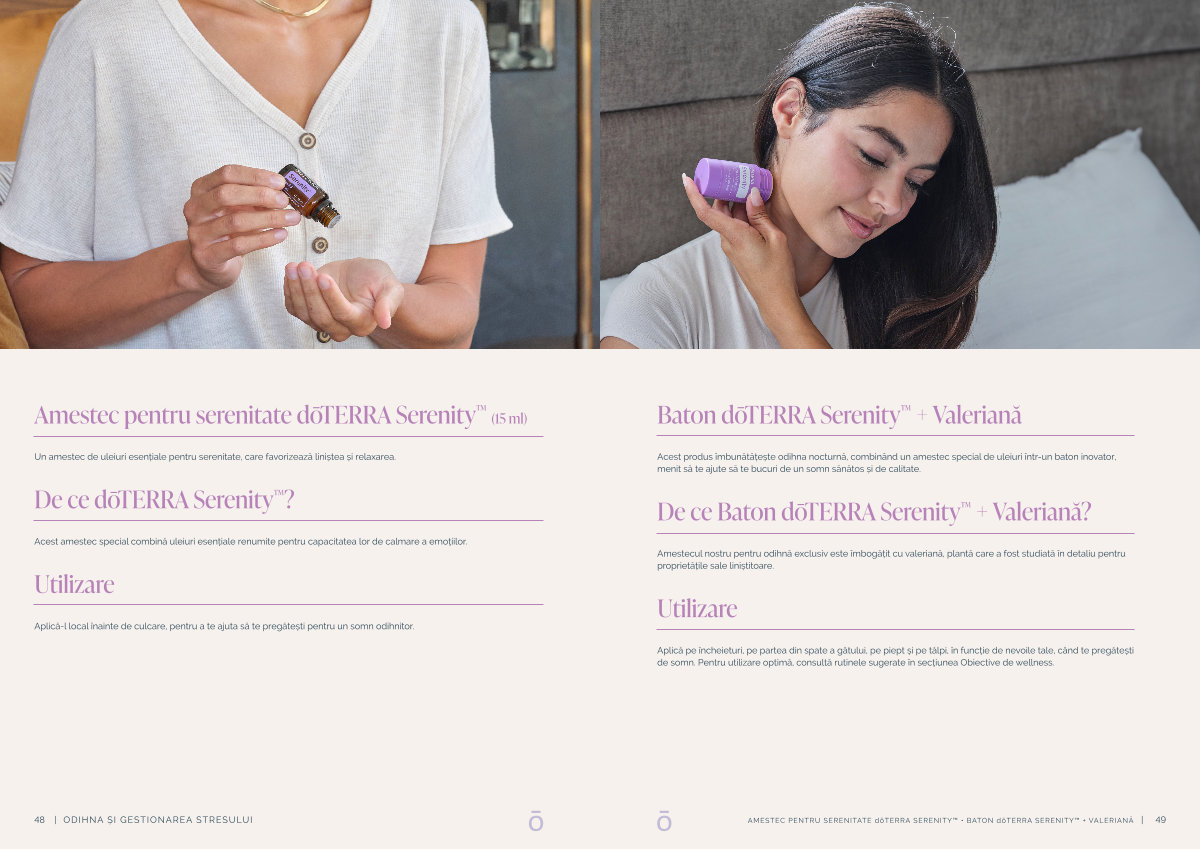Screen dimensions: 1200x849
Task: Click the essential oil bottle in left photo
Action: (x=309, y=195)
